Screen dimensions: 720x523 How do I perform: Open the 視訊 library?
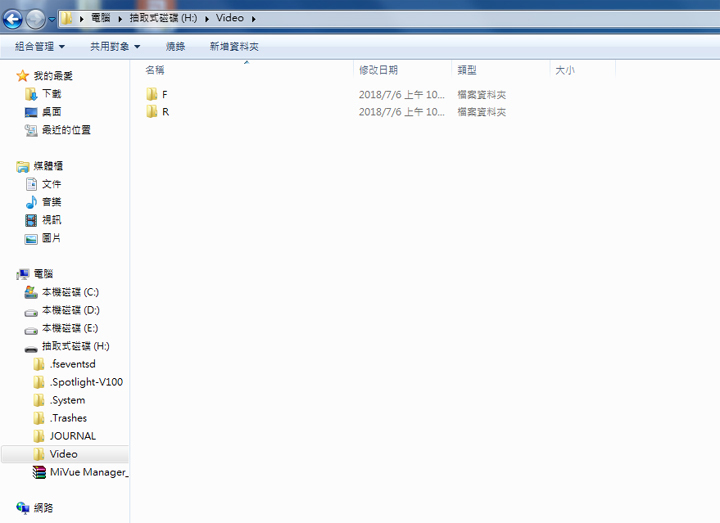click(x=51, y=220)
